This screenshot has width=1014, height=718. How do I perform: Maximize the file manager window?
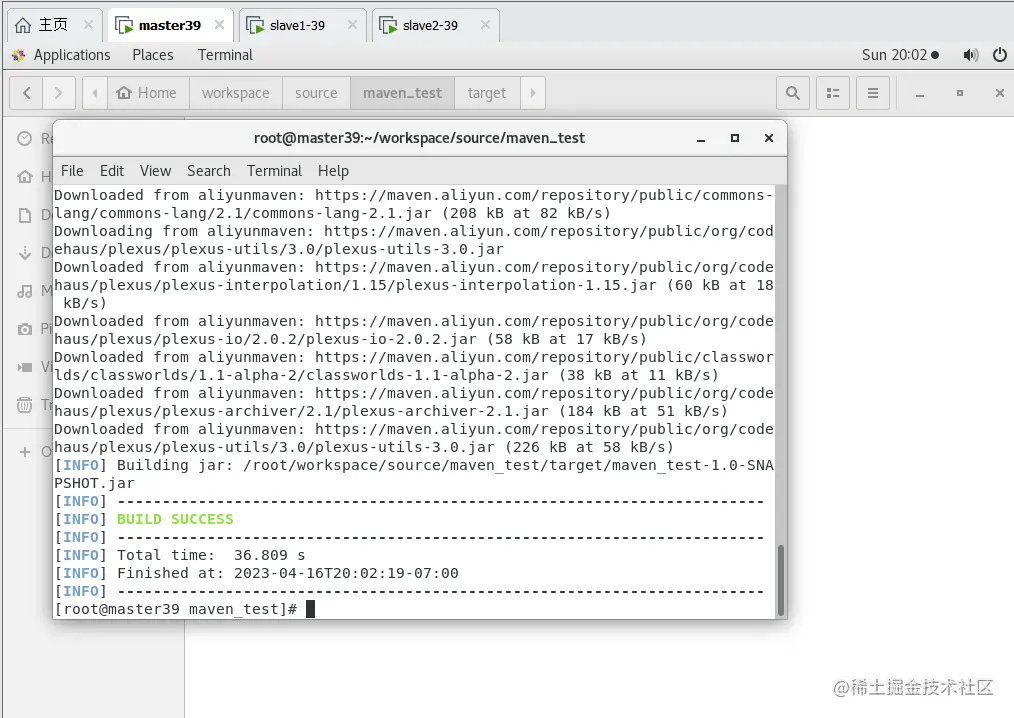tap(960, 93)
